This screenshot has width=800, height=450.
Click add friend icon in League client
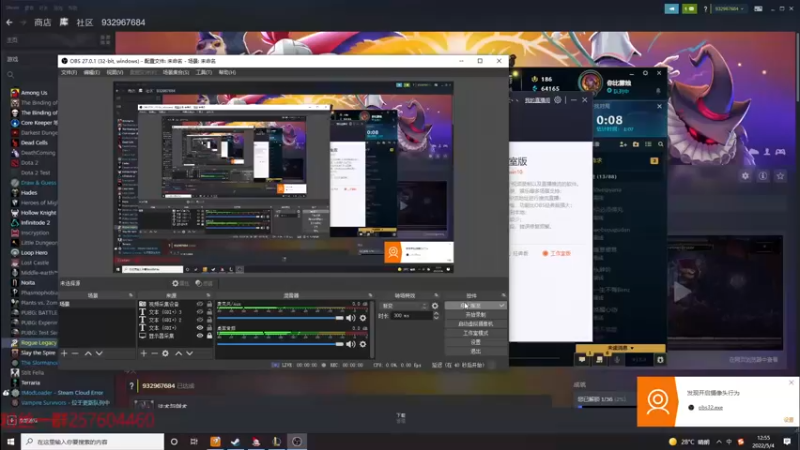(623, 144)
